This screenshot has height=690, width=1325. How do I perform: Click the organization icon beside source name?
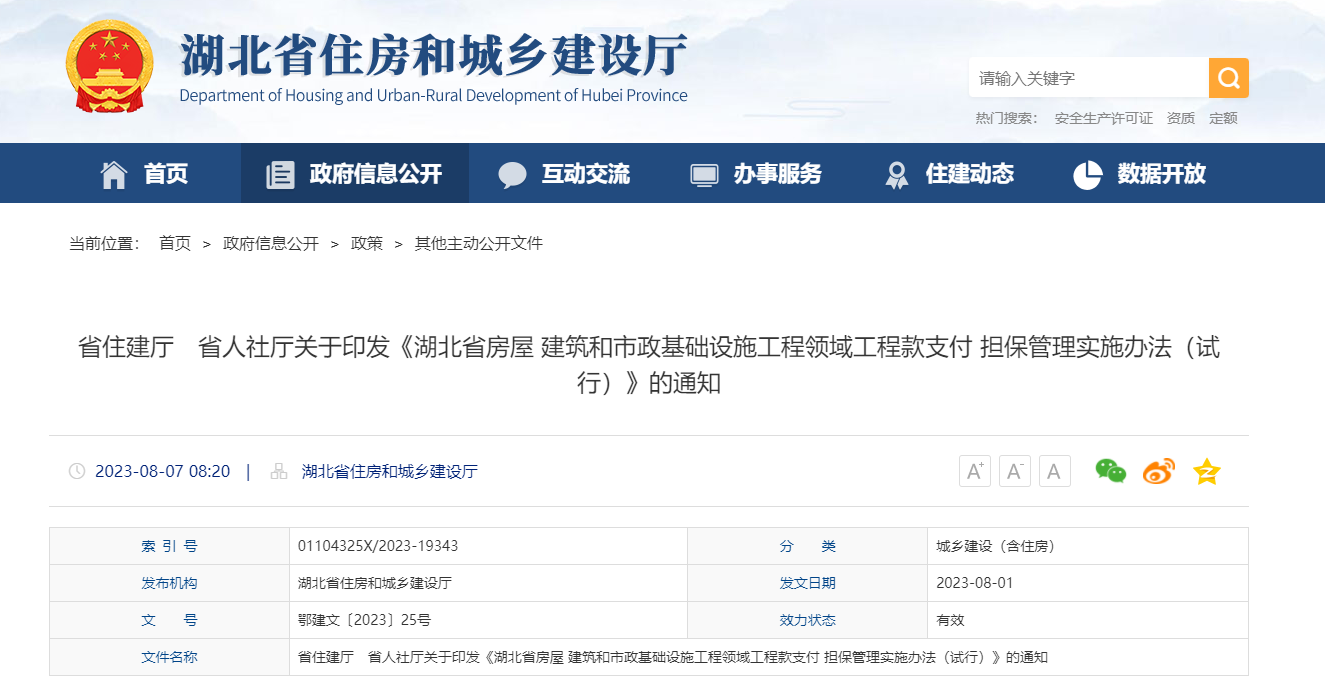pos(279,471)
